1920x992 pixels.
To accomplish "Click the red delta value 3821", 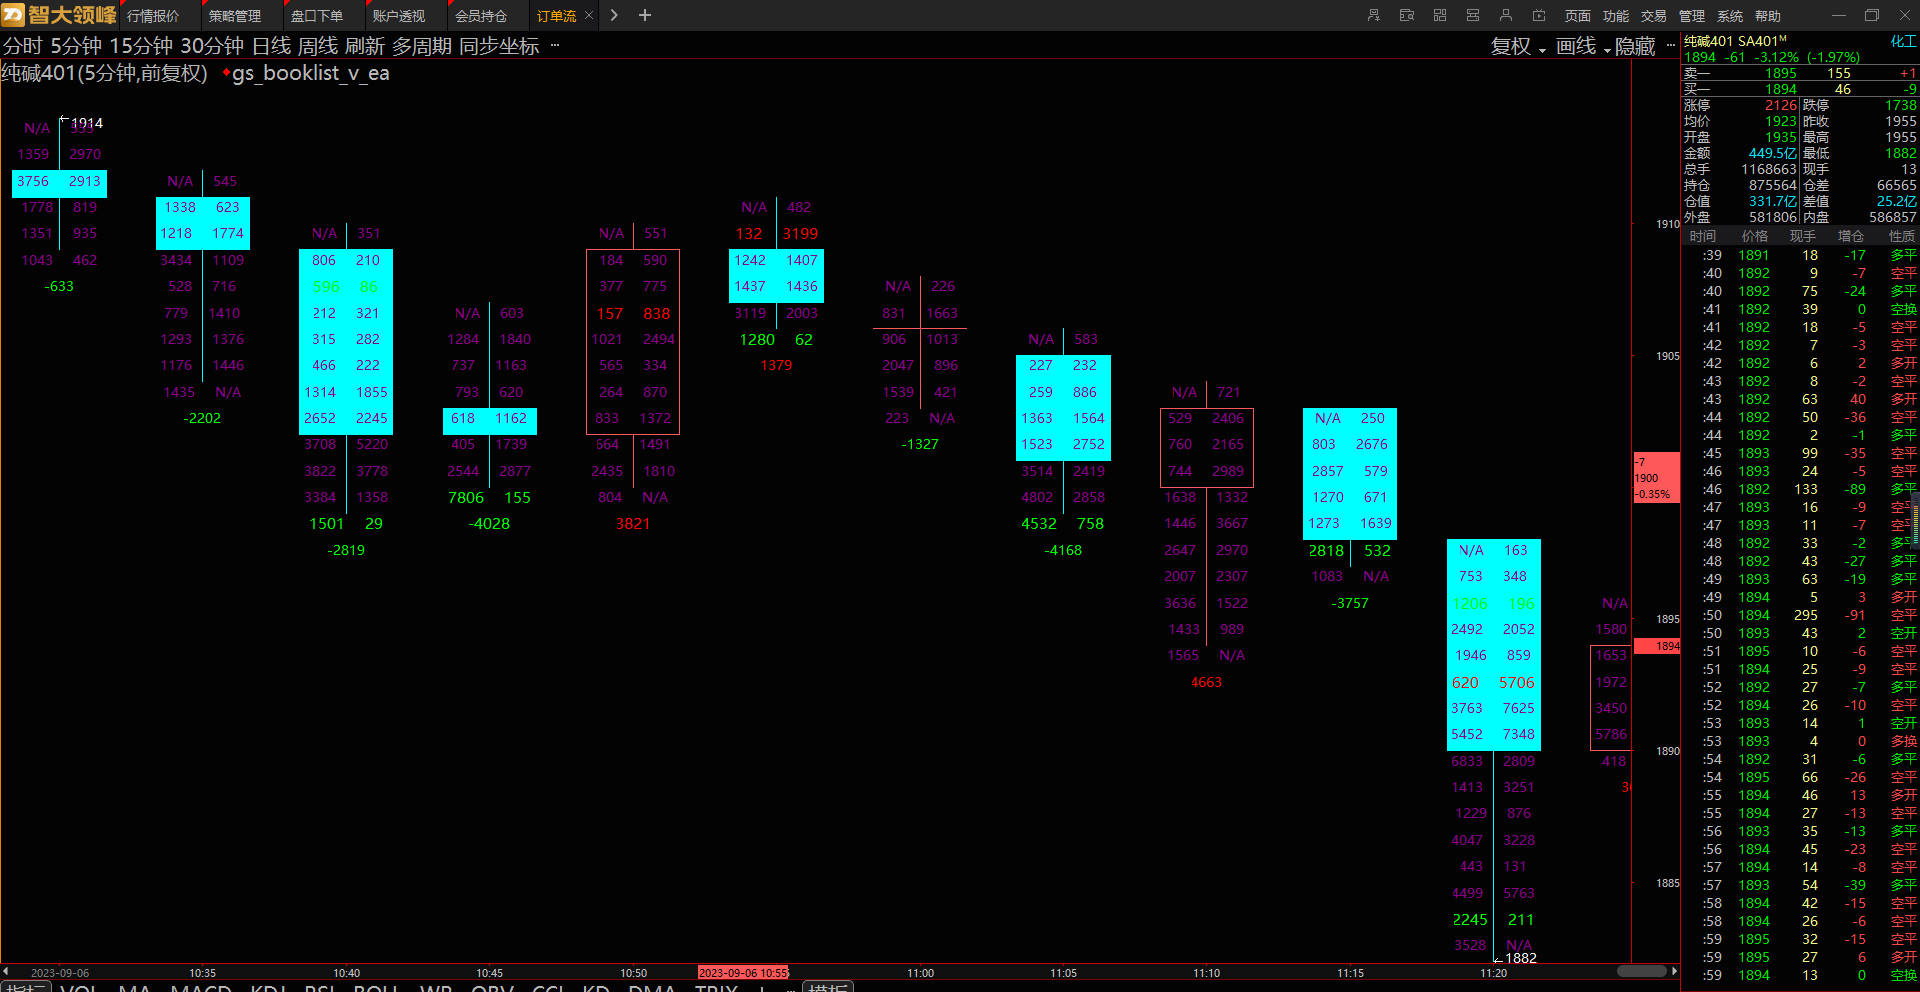I will pyautogui.click(x=633, y=523).
